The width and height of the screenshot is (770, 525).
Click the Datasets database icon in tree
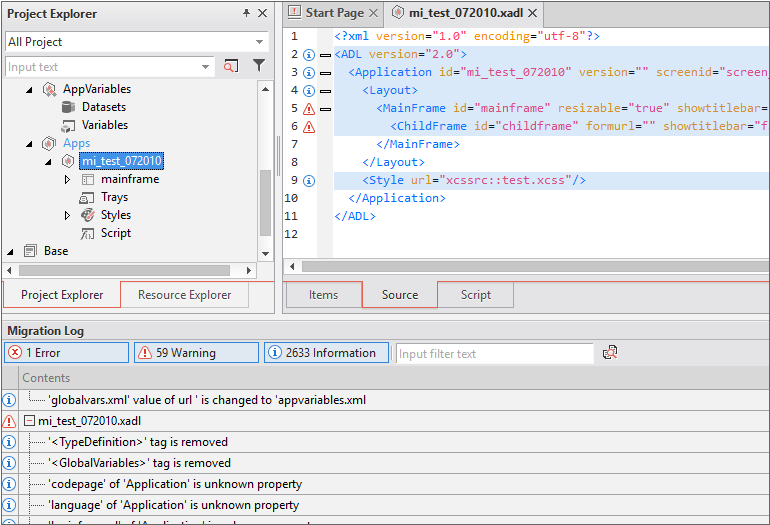tap(68, 107)
